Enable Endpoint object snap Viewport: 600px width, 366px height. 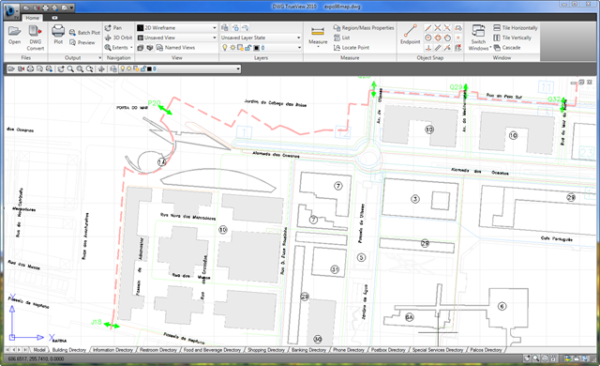[410, 34]
